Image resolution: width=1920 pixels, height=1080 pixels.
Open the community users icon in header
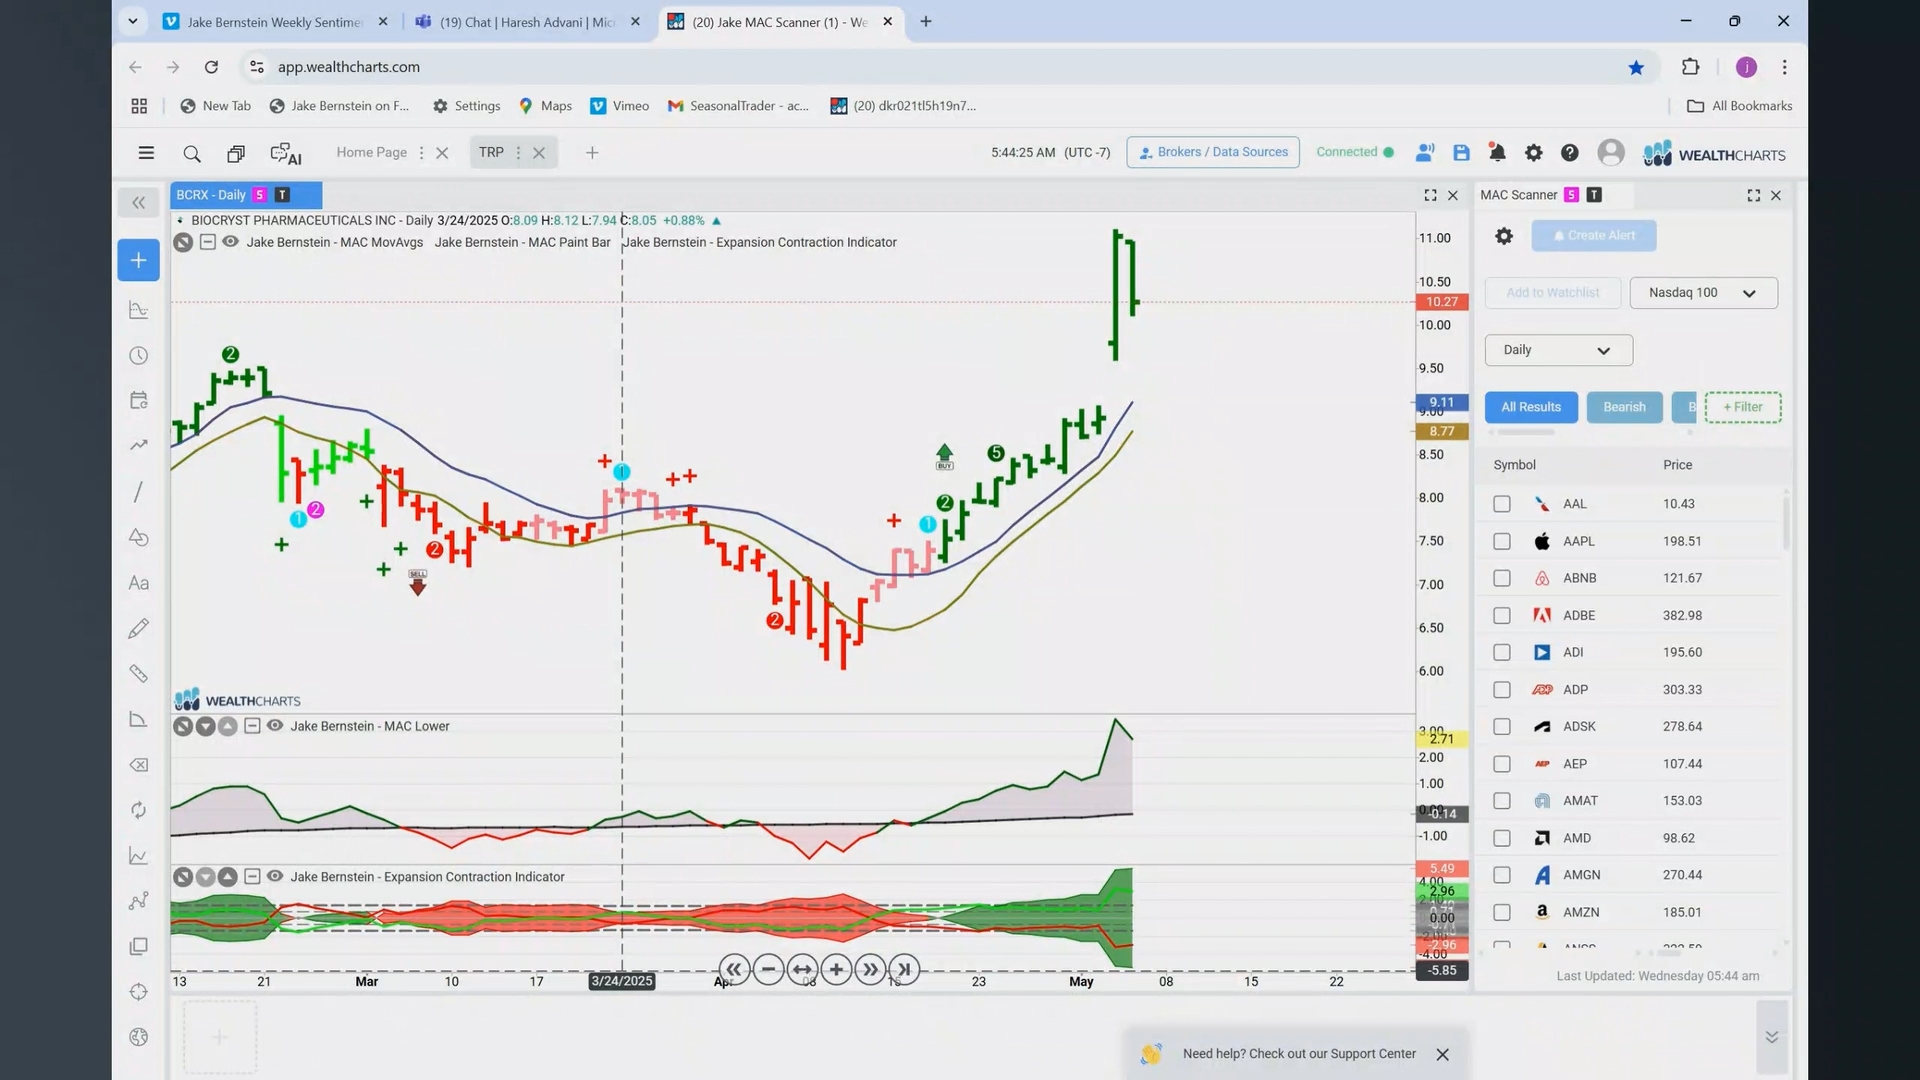[1425, 153]
